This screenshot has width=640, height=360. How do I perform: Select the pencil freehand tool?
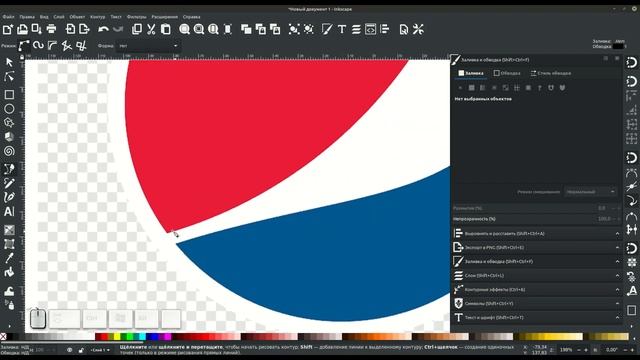[x=9, y=183]
